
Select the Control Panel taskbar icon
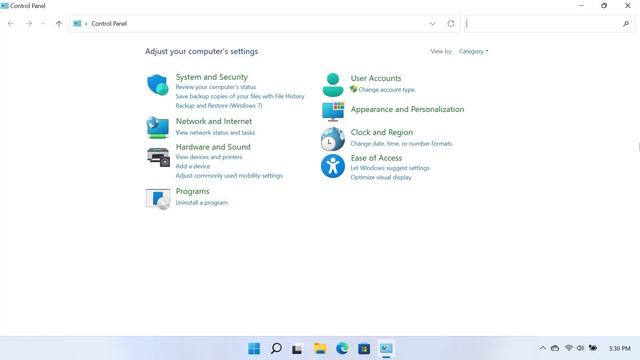click(386, 349)
